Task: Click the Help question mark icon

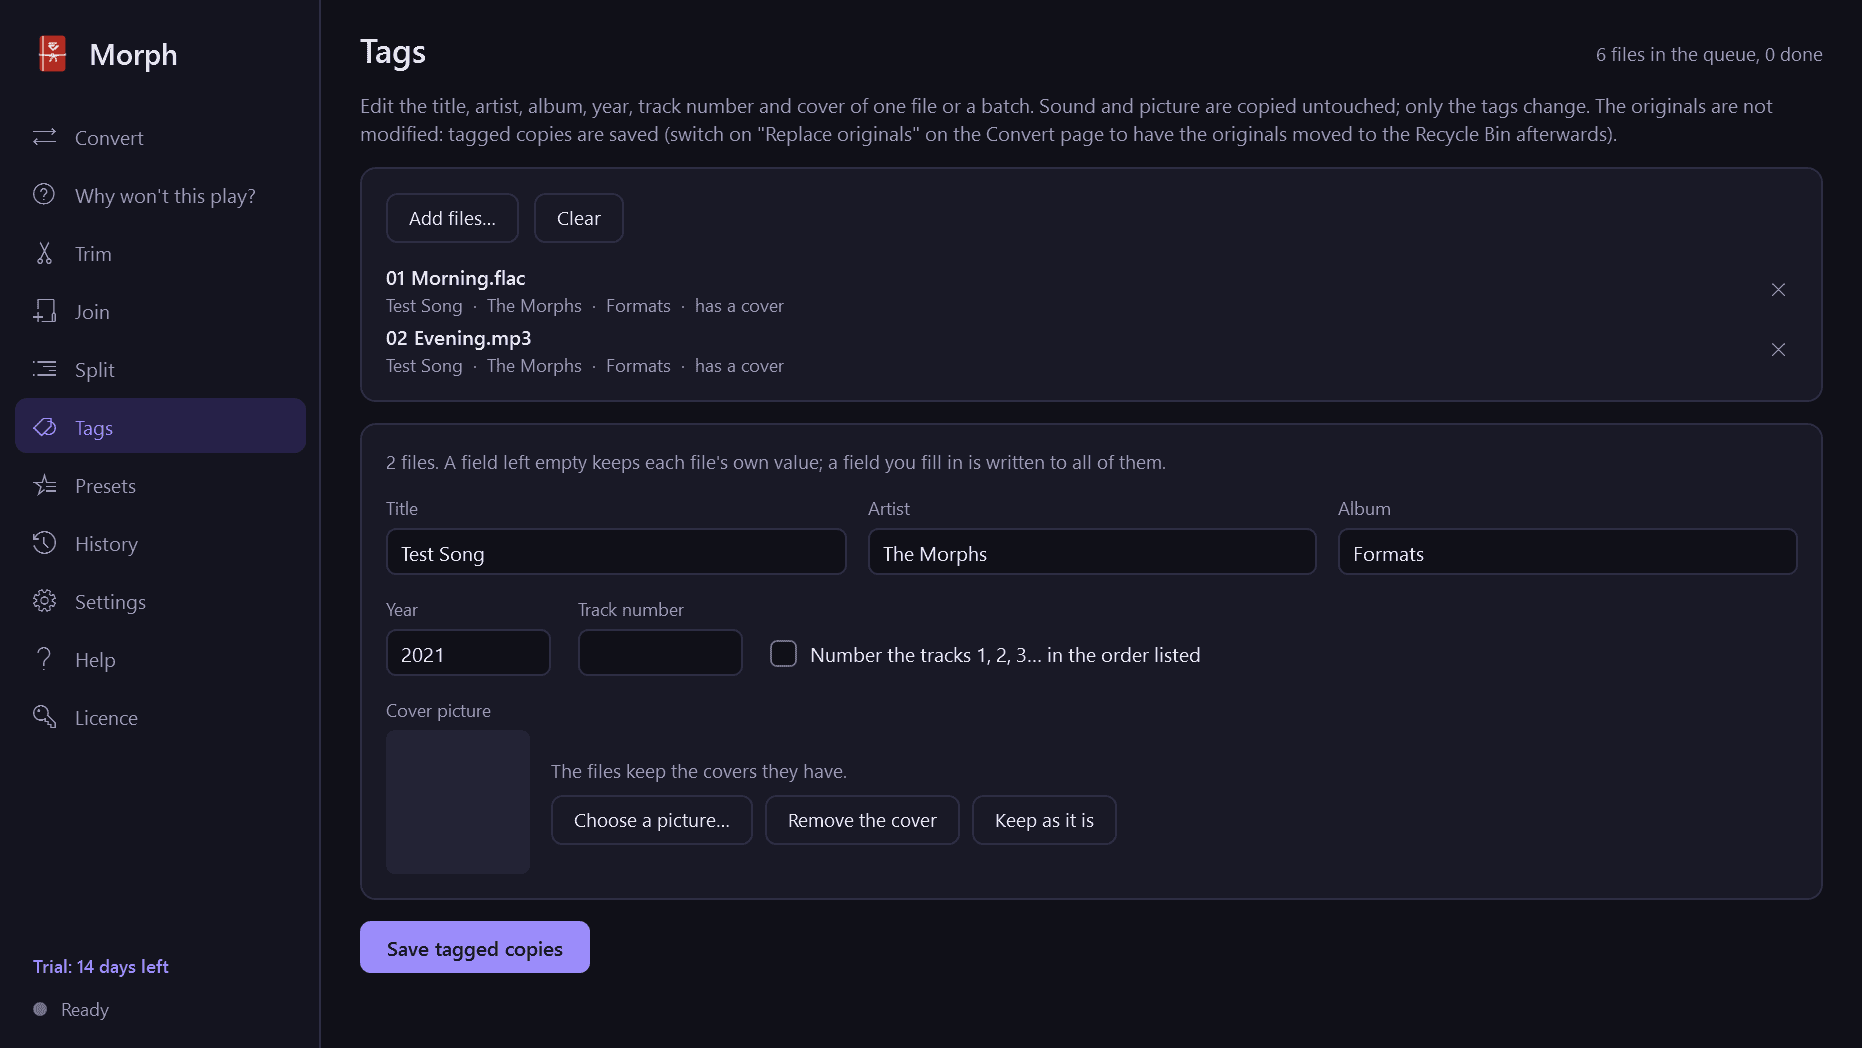Action: (x=44, y=658)
